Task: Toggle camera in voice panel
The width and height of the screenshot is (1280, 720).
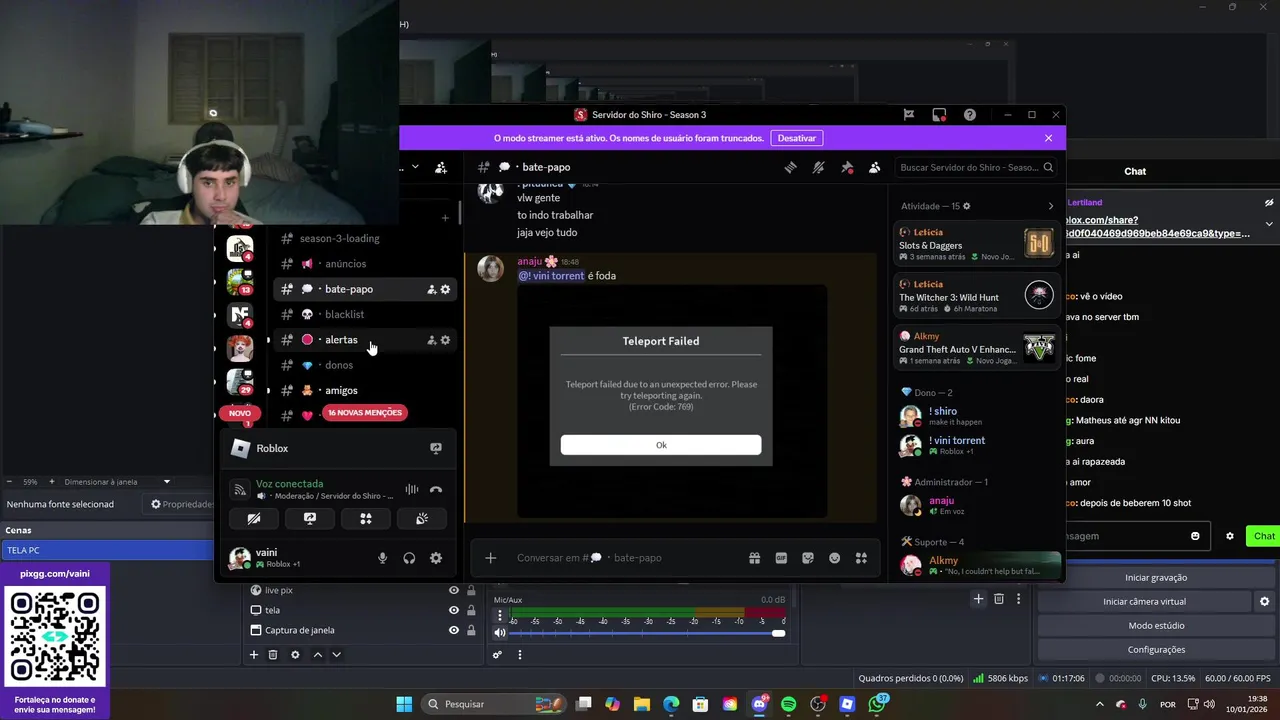Action: point(254,518)
